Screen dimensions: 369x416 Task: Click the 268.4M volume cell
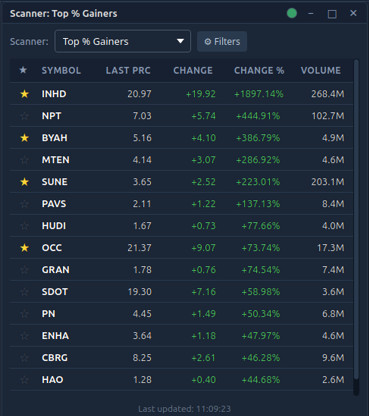tap(328, 94)
